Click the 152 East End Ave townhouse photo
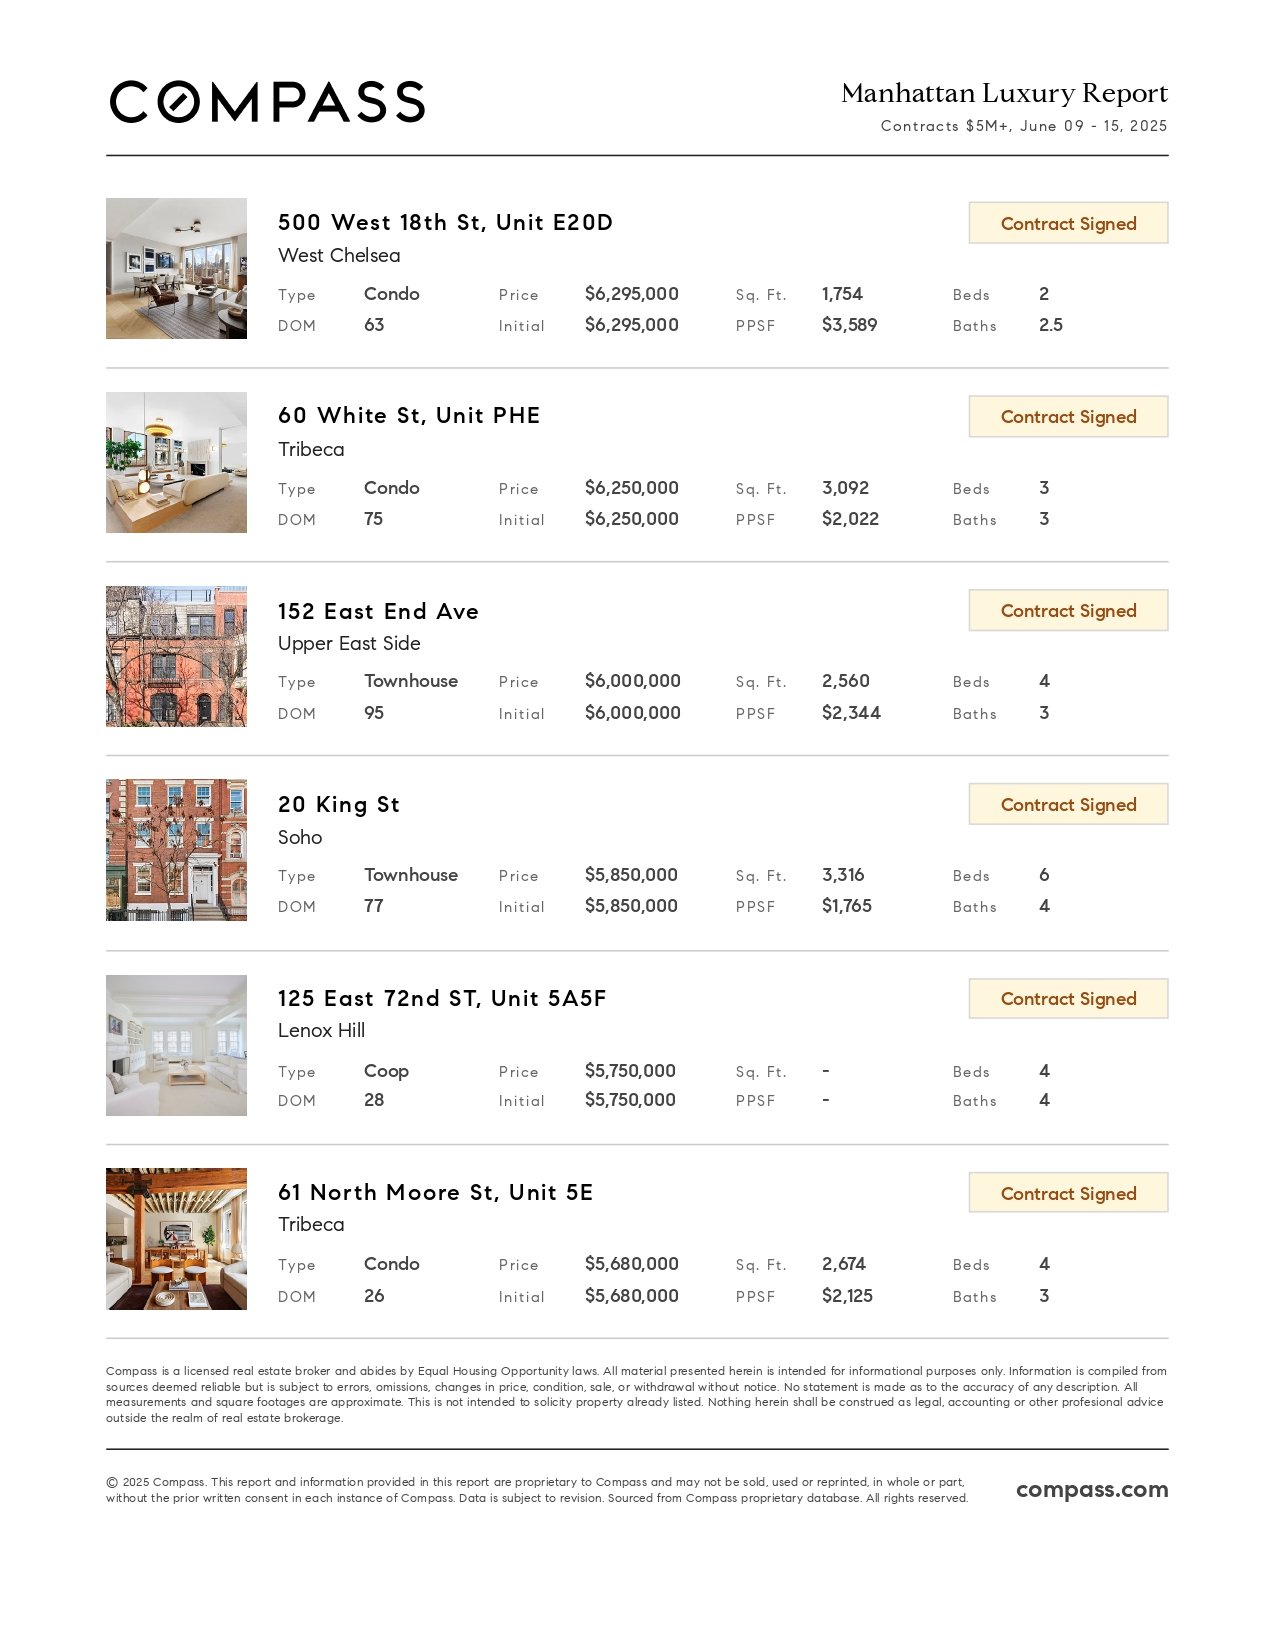1275x1650 pixels. click(176, 656)
